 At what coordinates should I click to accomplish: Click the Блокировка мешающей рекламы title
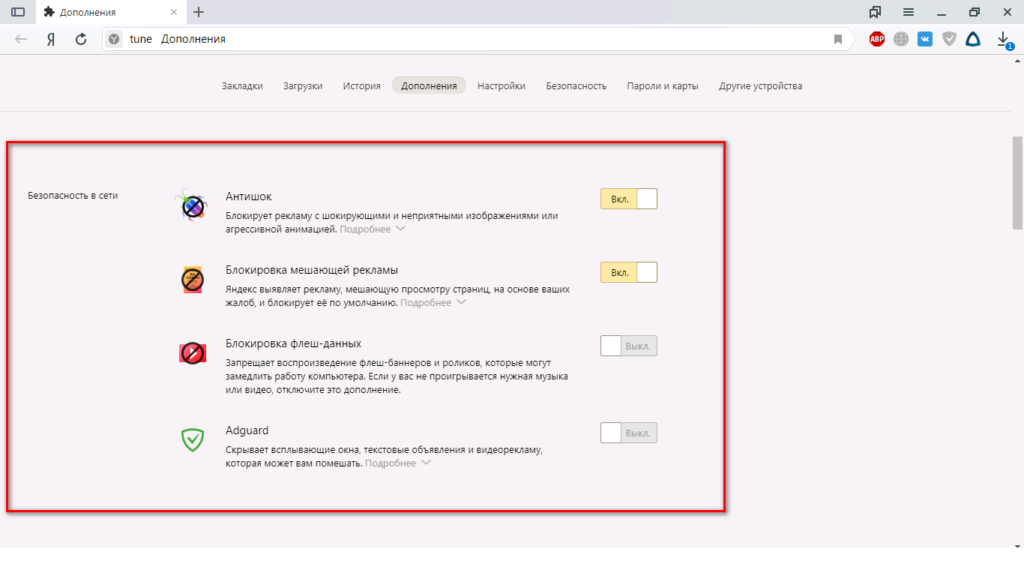click(x=312, y=270)
